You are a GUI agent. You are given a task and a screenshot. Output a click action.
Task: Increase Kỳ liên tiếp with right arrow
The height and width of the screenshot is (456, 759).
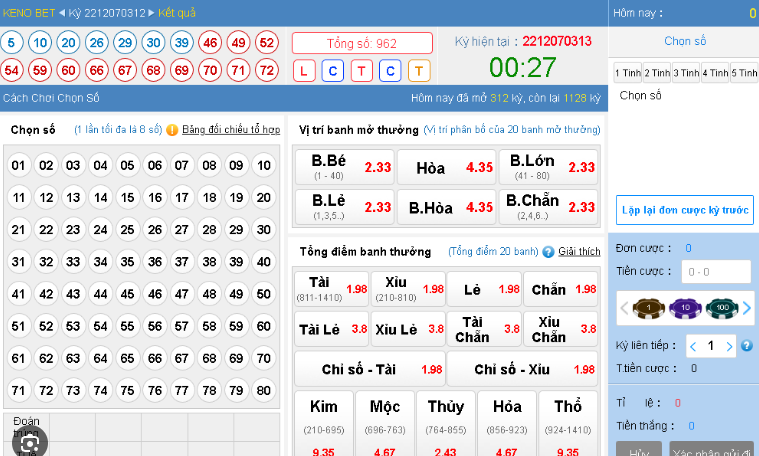click(730, 346)
